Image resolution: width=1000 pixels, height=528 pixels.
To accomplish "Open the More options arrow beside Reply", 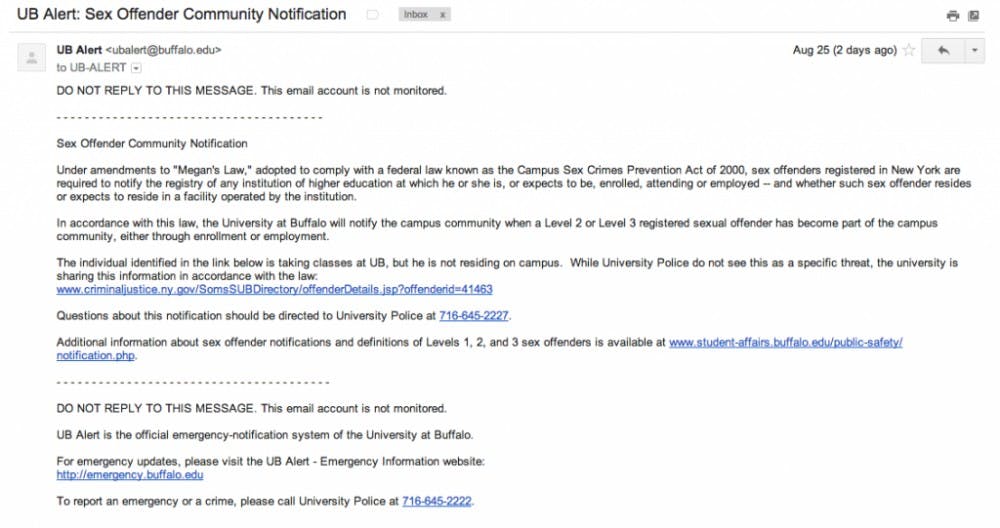I will tap(974, 50).
